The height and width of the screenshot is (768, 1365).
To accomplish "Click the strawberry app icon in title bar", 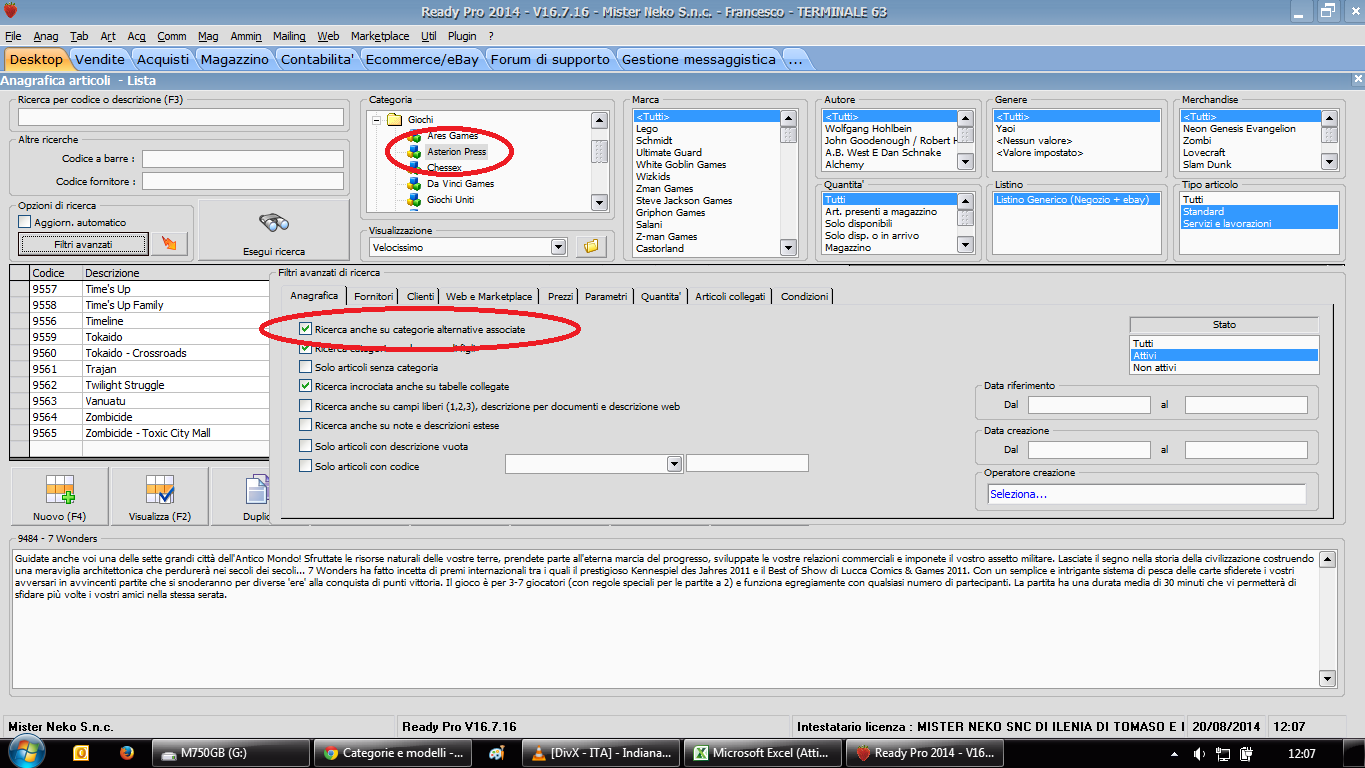I will click(x=10, y=12).
